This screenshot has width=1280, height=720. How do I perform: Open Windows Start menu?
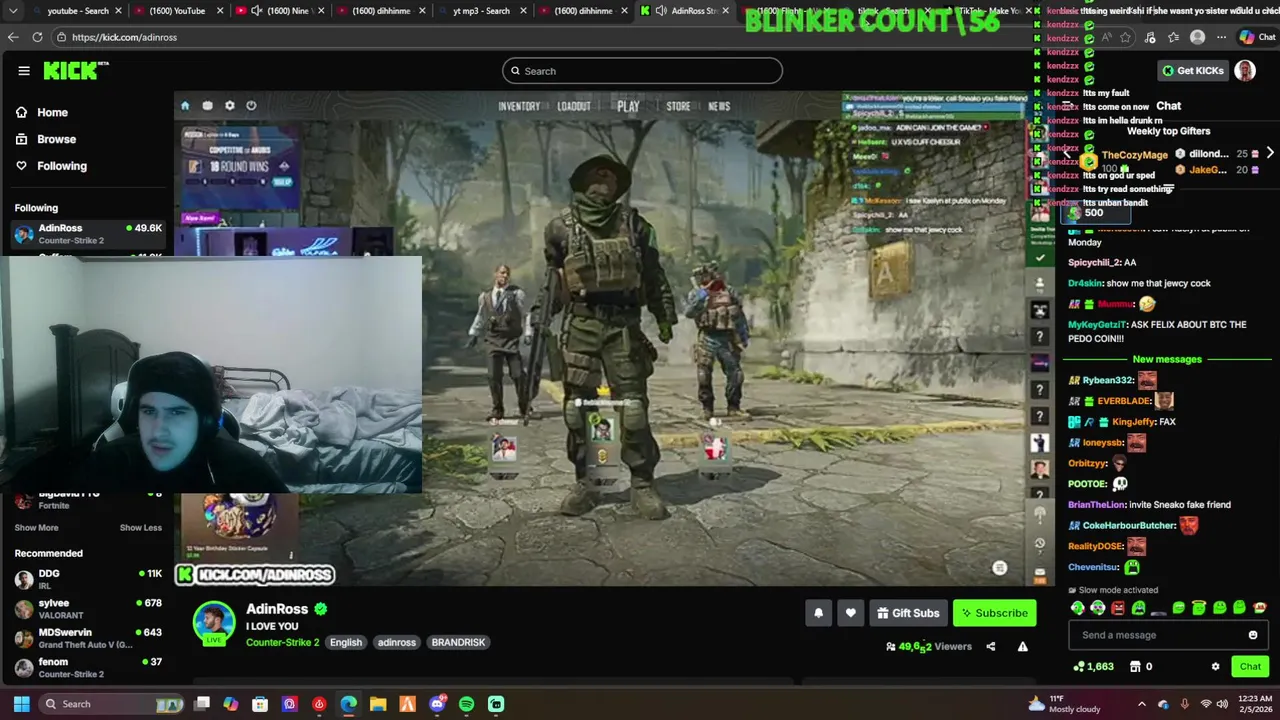tap(21, 704)
